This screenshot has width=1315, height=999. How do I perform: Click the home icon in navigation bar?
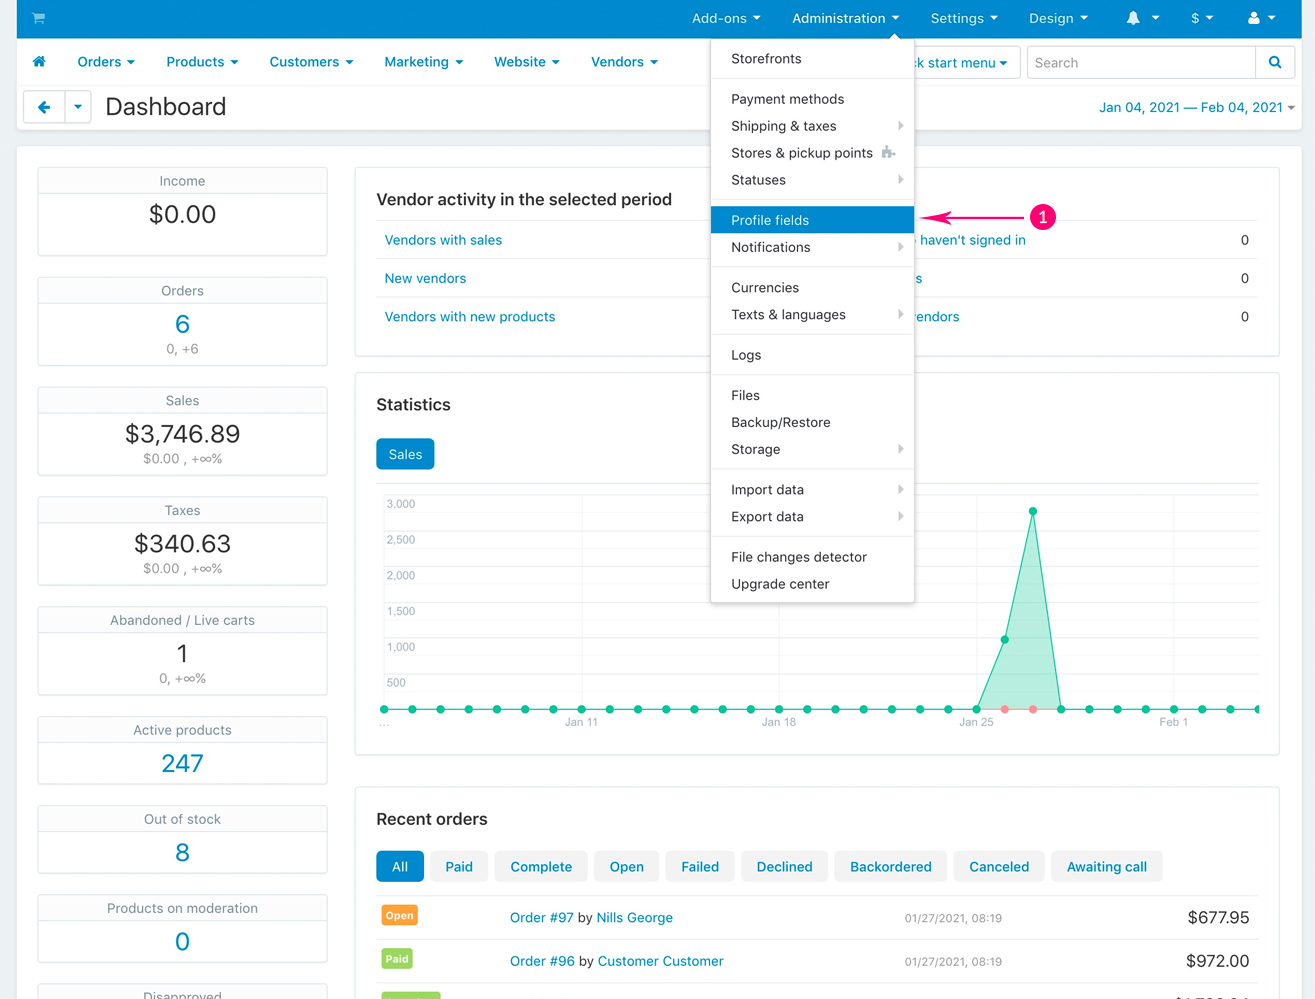(x=39, y=62)
